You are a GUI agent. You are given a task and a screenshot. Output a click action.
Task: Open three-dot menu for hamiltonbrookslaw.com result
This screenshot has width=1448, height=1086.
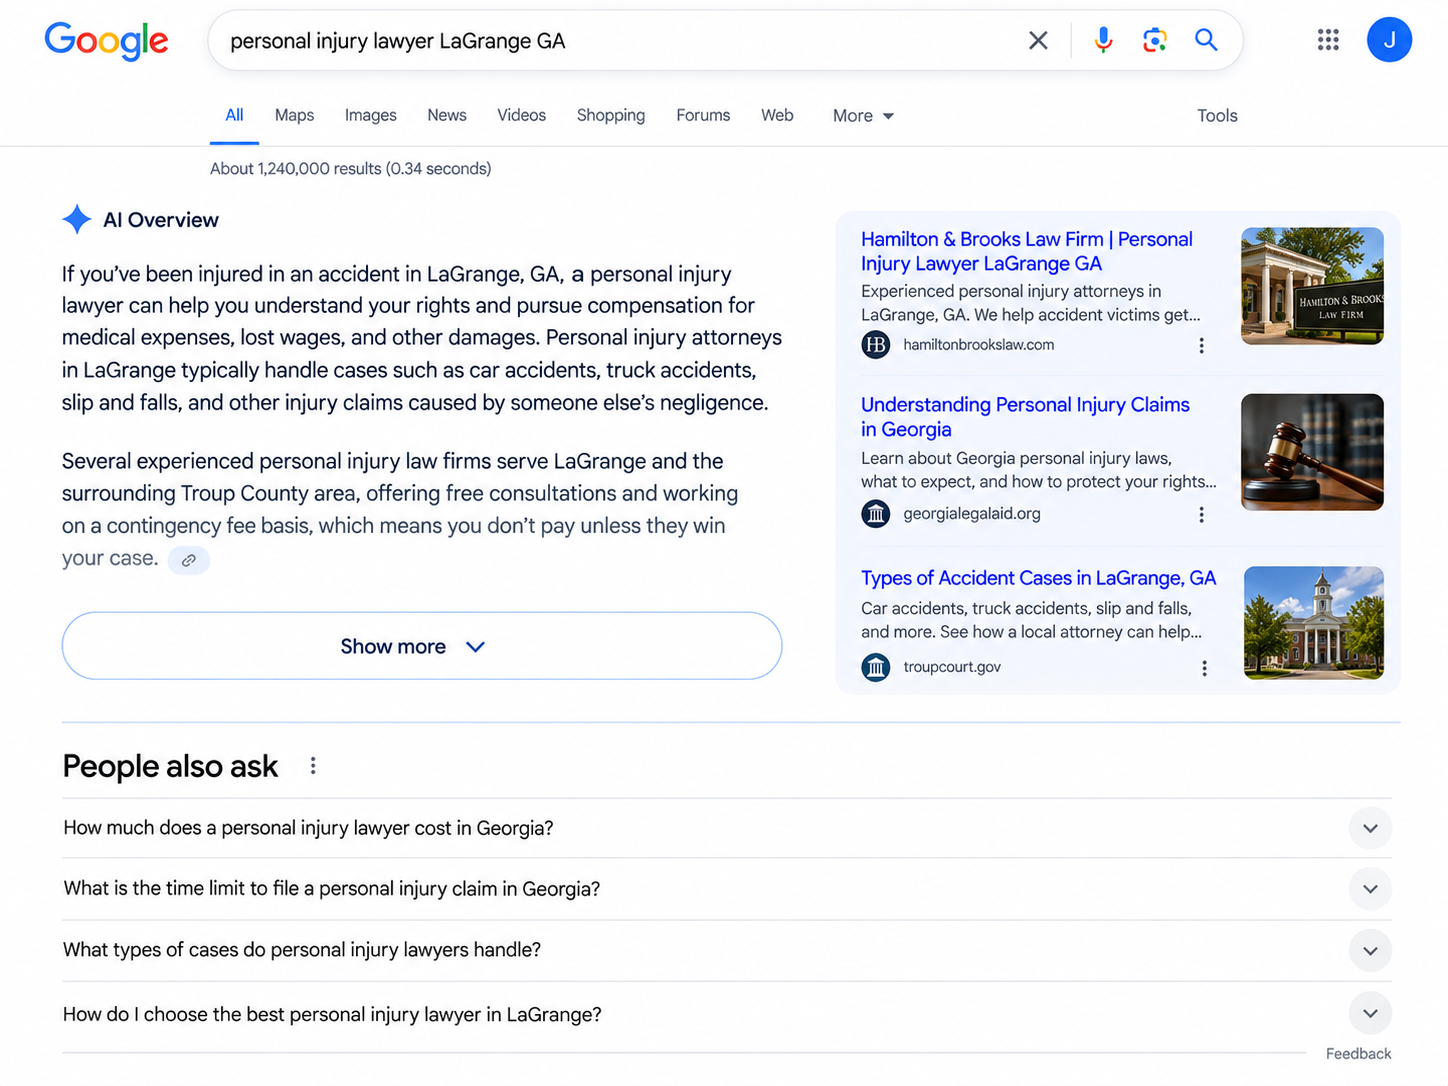click(x=1201, y=345)
